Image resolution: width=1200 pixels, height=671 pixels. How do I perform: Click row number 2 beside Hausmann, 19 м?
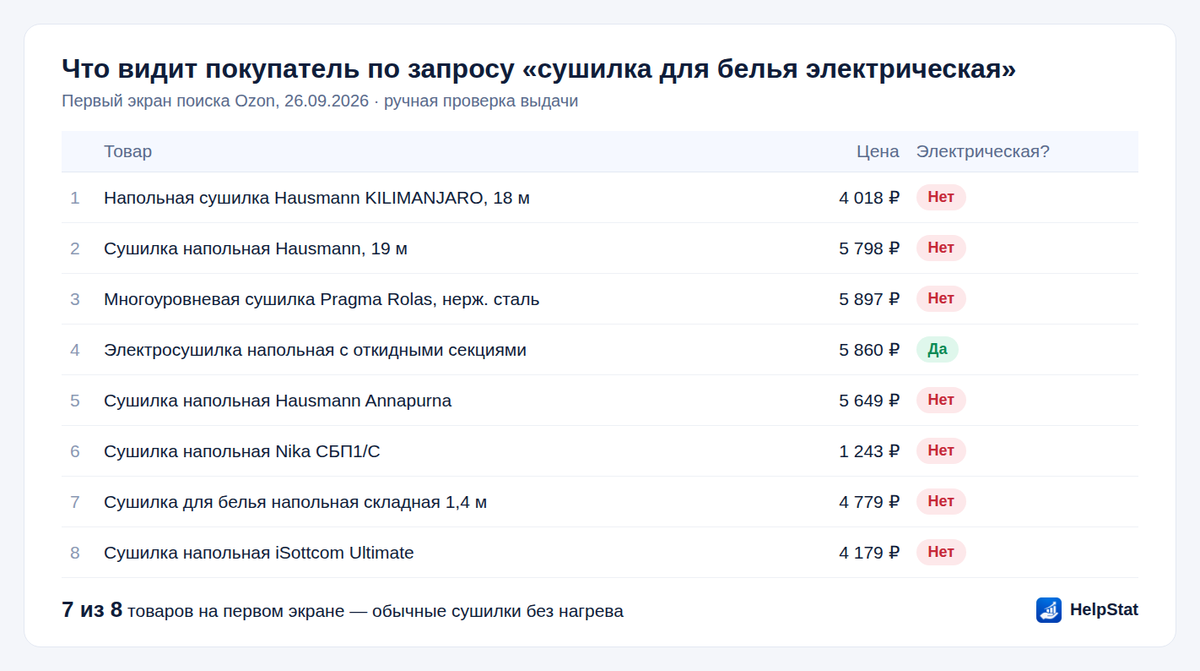pyautogui.click(x=75, y=248)
